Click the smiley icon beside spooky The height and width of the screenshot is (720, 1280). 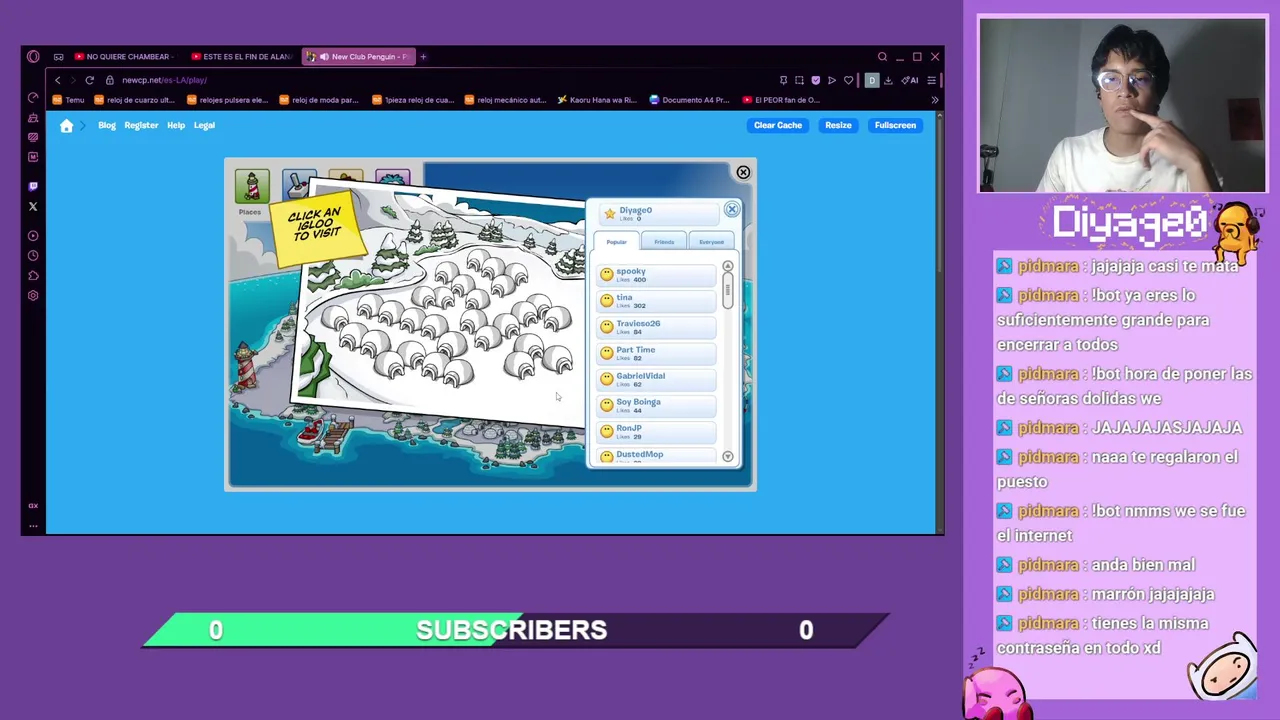pyautogui.click(x=606, y=274)
